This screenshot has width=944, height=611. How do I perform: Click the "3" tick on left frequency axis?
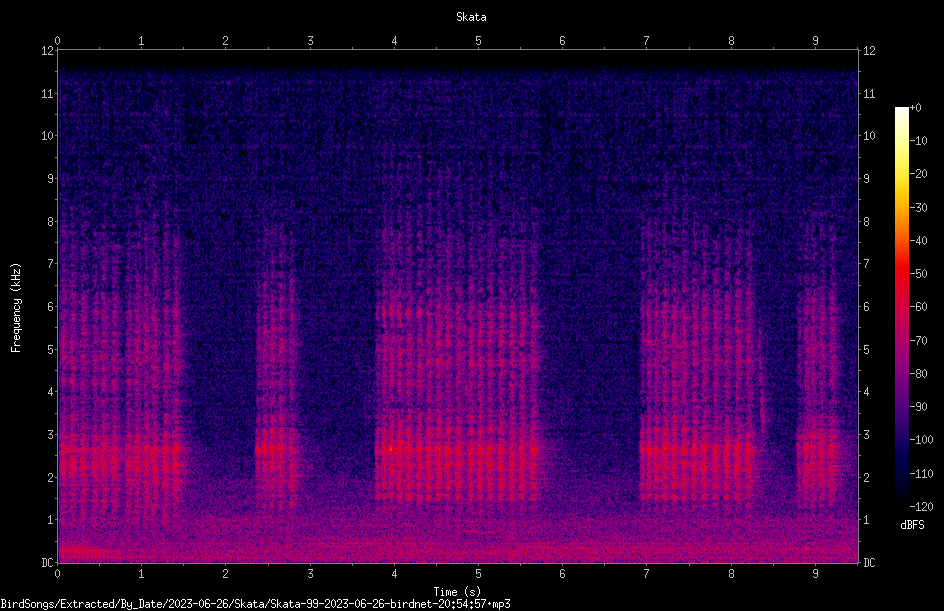tap(50, 435)
